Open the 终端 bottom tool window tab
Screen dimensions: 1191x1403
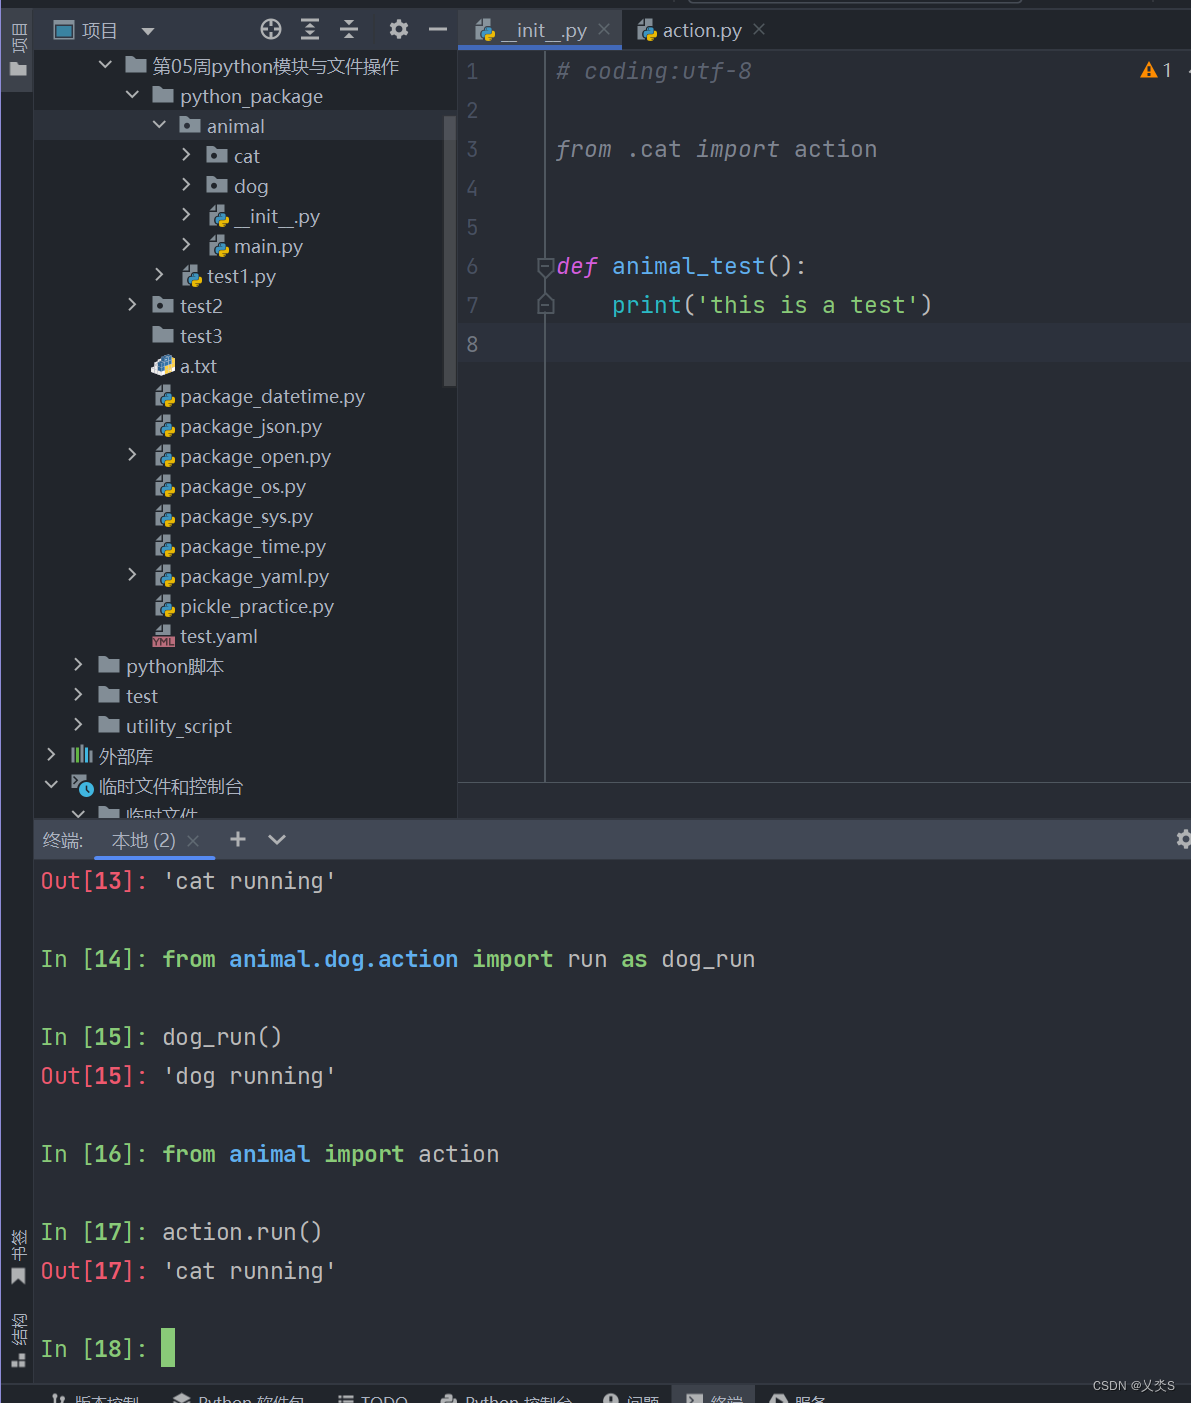coord(714,1397)
